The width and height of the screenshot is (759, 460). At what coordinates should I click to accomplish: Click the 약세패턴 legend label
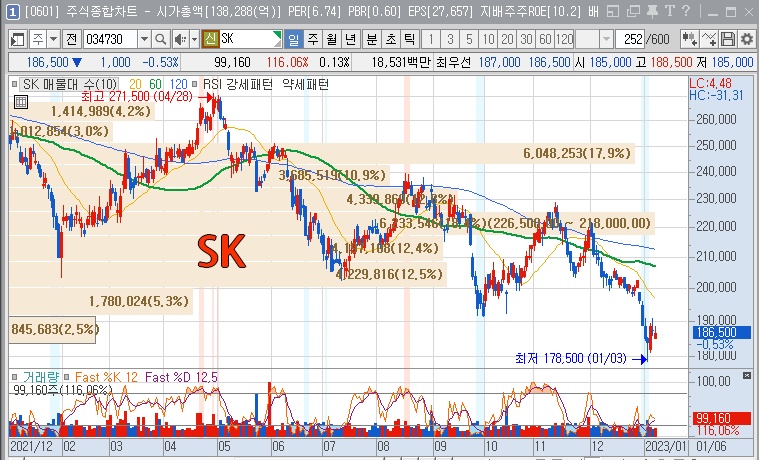pyautogui.click(x=305, y=85)
